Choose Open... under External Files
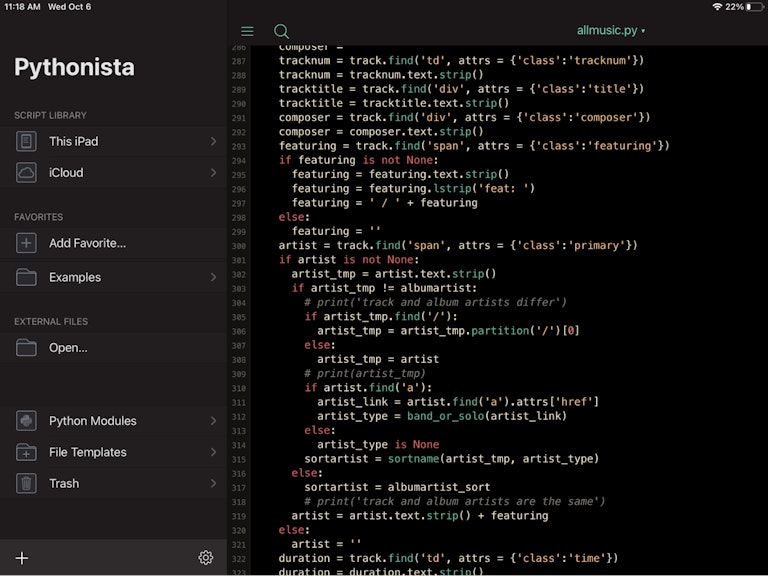This screenshot has width=768, height=576. [113, 348]
